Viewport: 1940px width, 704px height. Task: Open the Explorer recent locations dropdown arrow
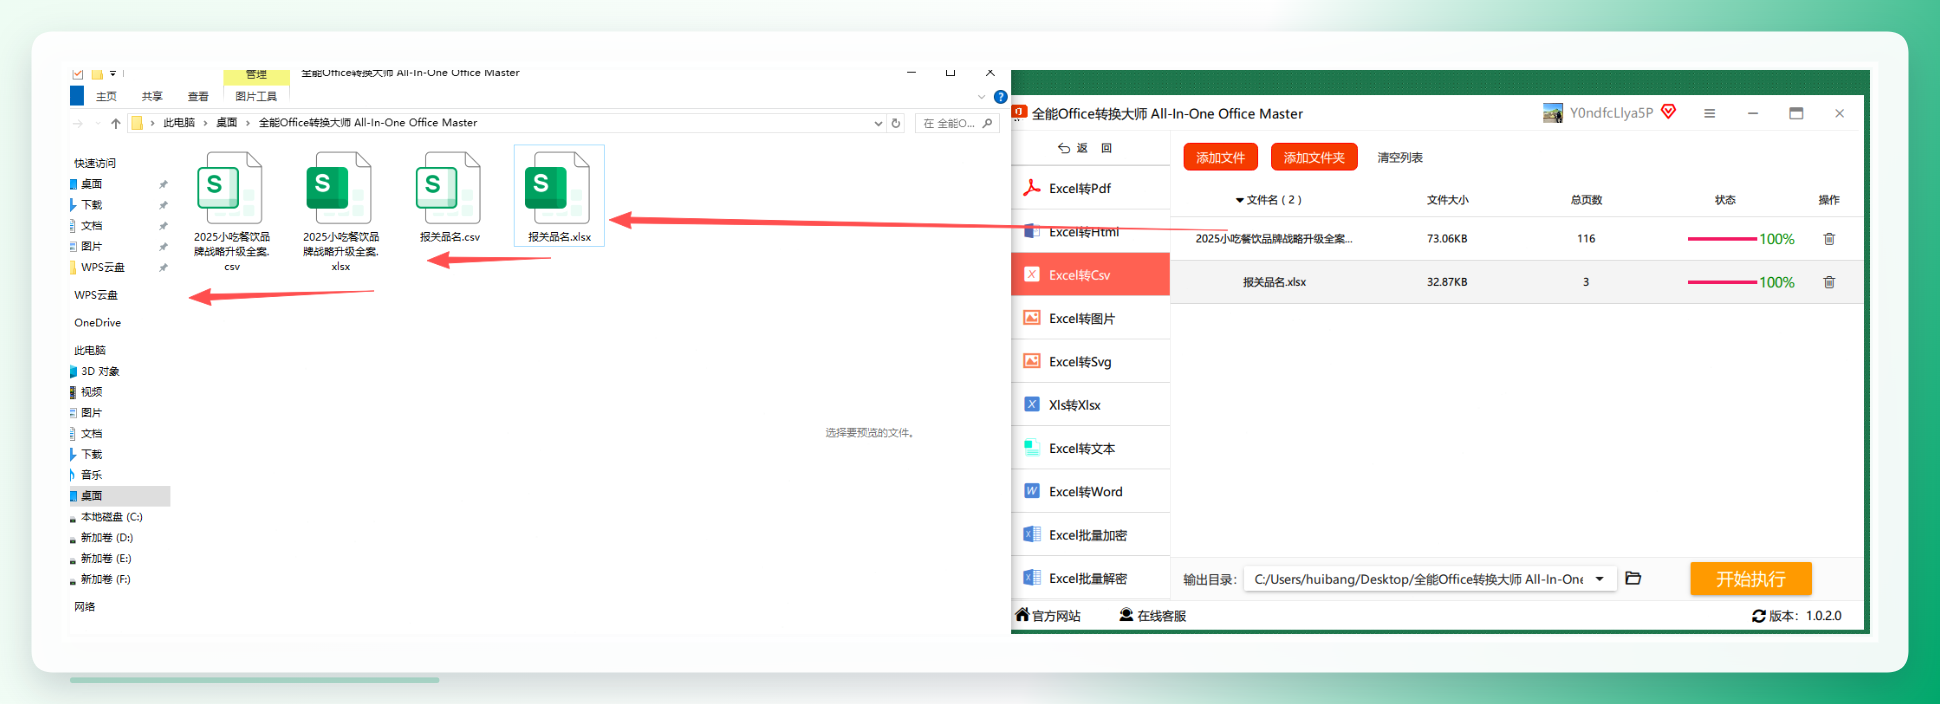[98, 123]
